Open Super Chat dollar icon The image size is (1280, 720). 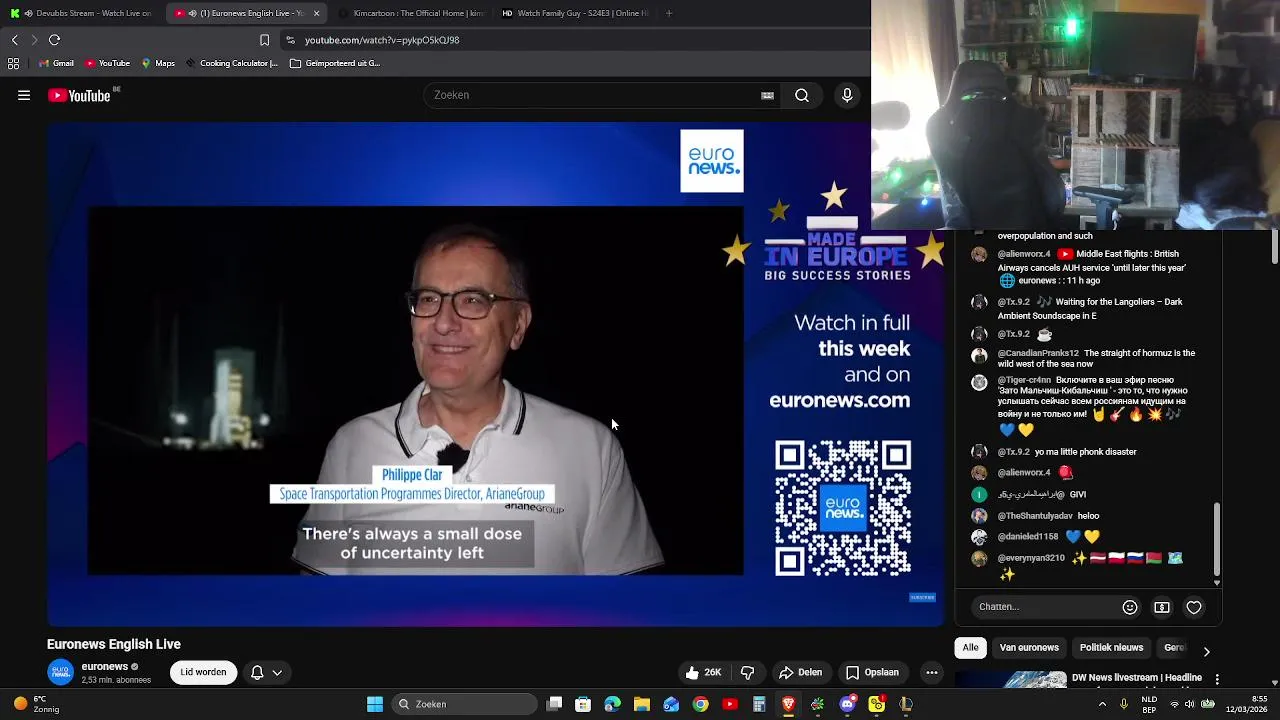pos(1162,607)
